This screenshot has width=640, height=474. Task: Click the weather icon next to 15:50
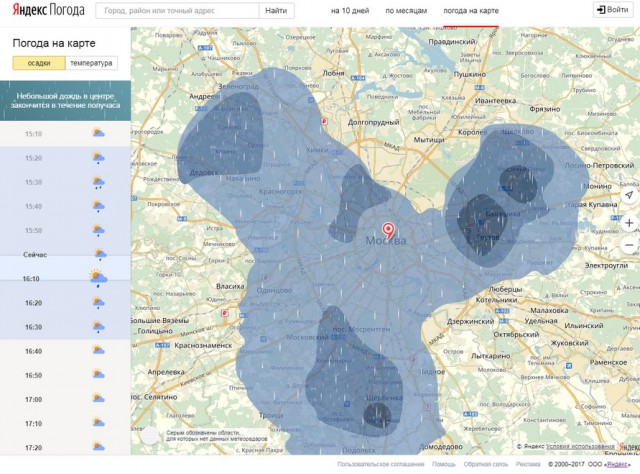[x=98, y=230]
